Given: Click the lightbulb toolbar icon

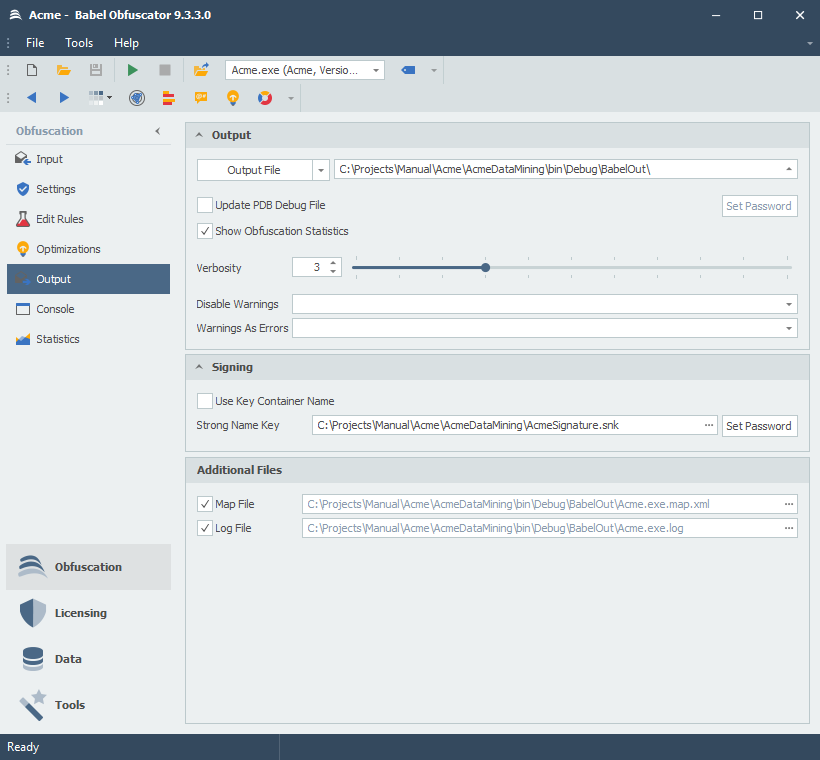Looking at the screenshot, I should pos(233,98).
